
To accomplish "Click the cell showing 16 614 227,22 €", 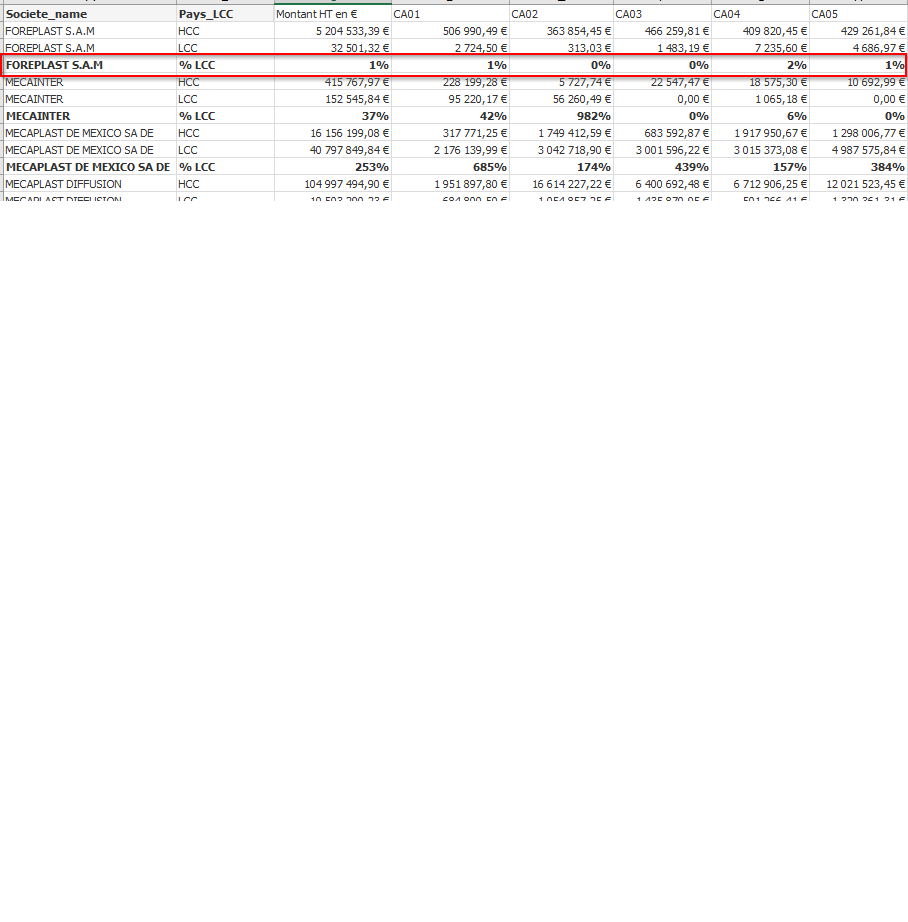I will click(x=562, y=184).
